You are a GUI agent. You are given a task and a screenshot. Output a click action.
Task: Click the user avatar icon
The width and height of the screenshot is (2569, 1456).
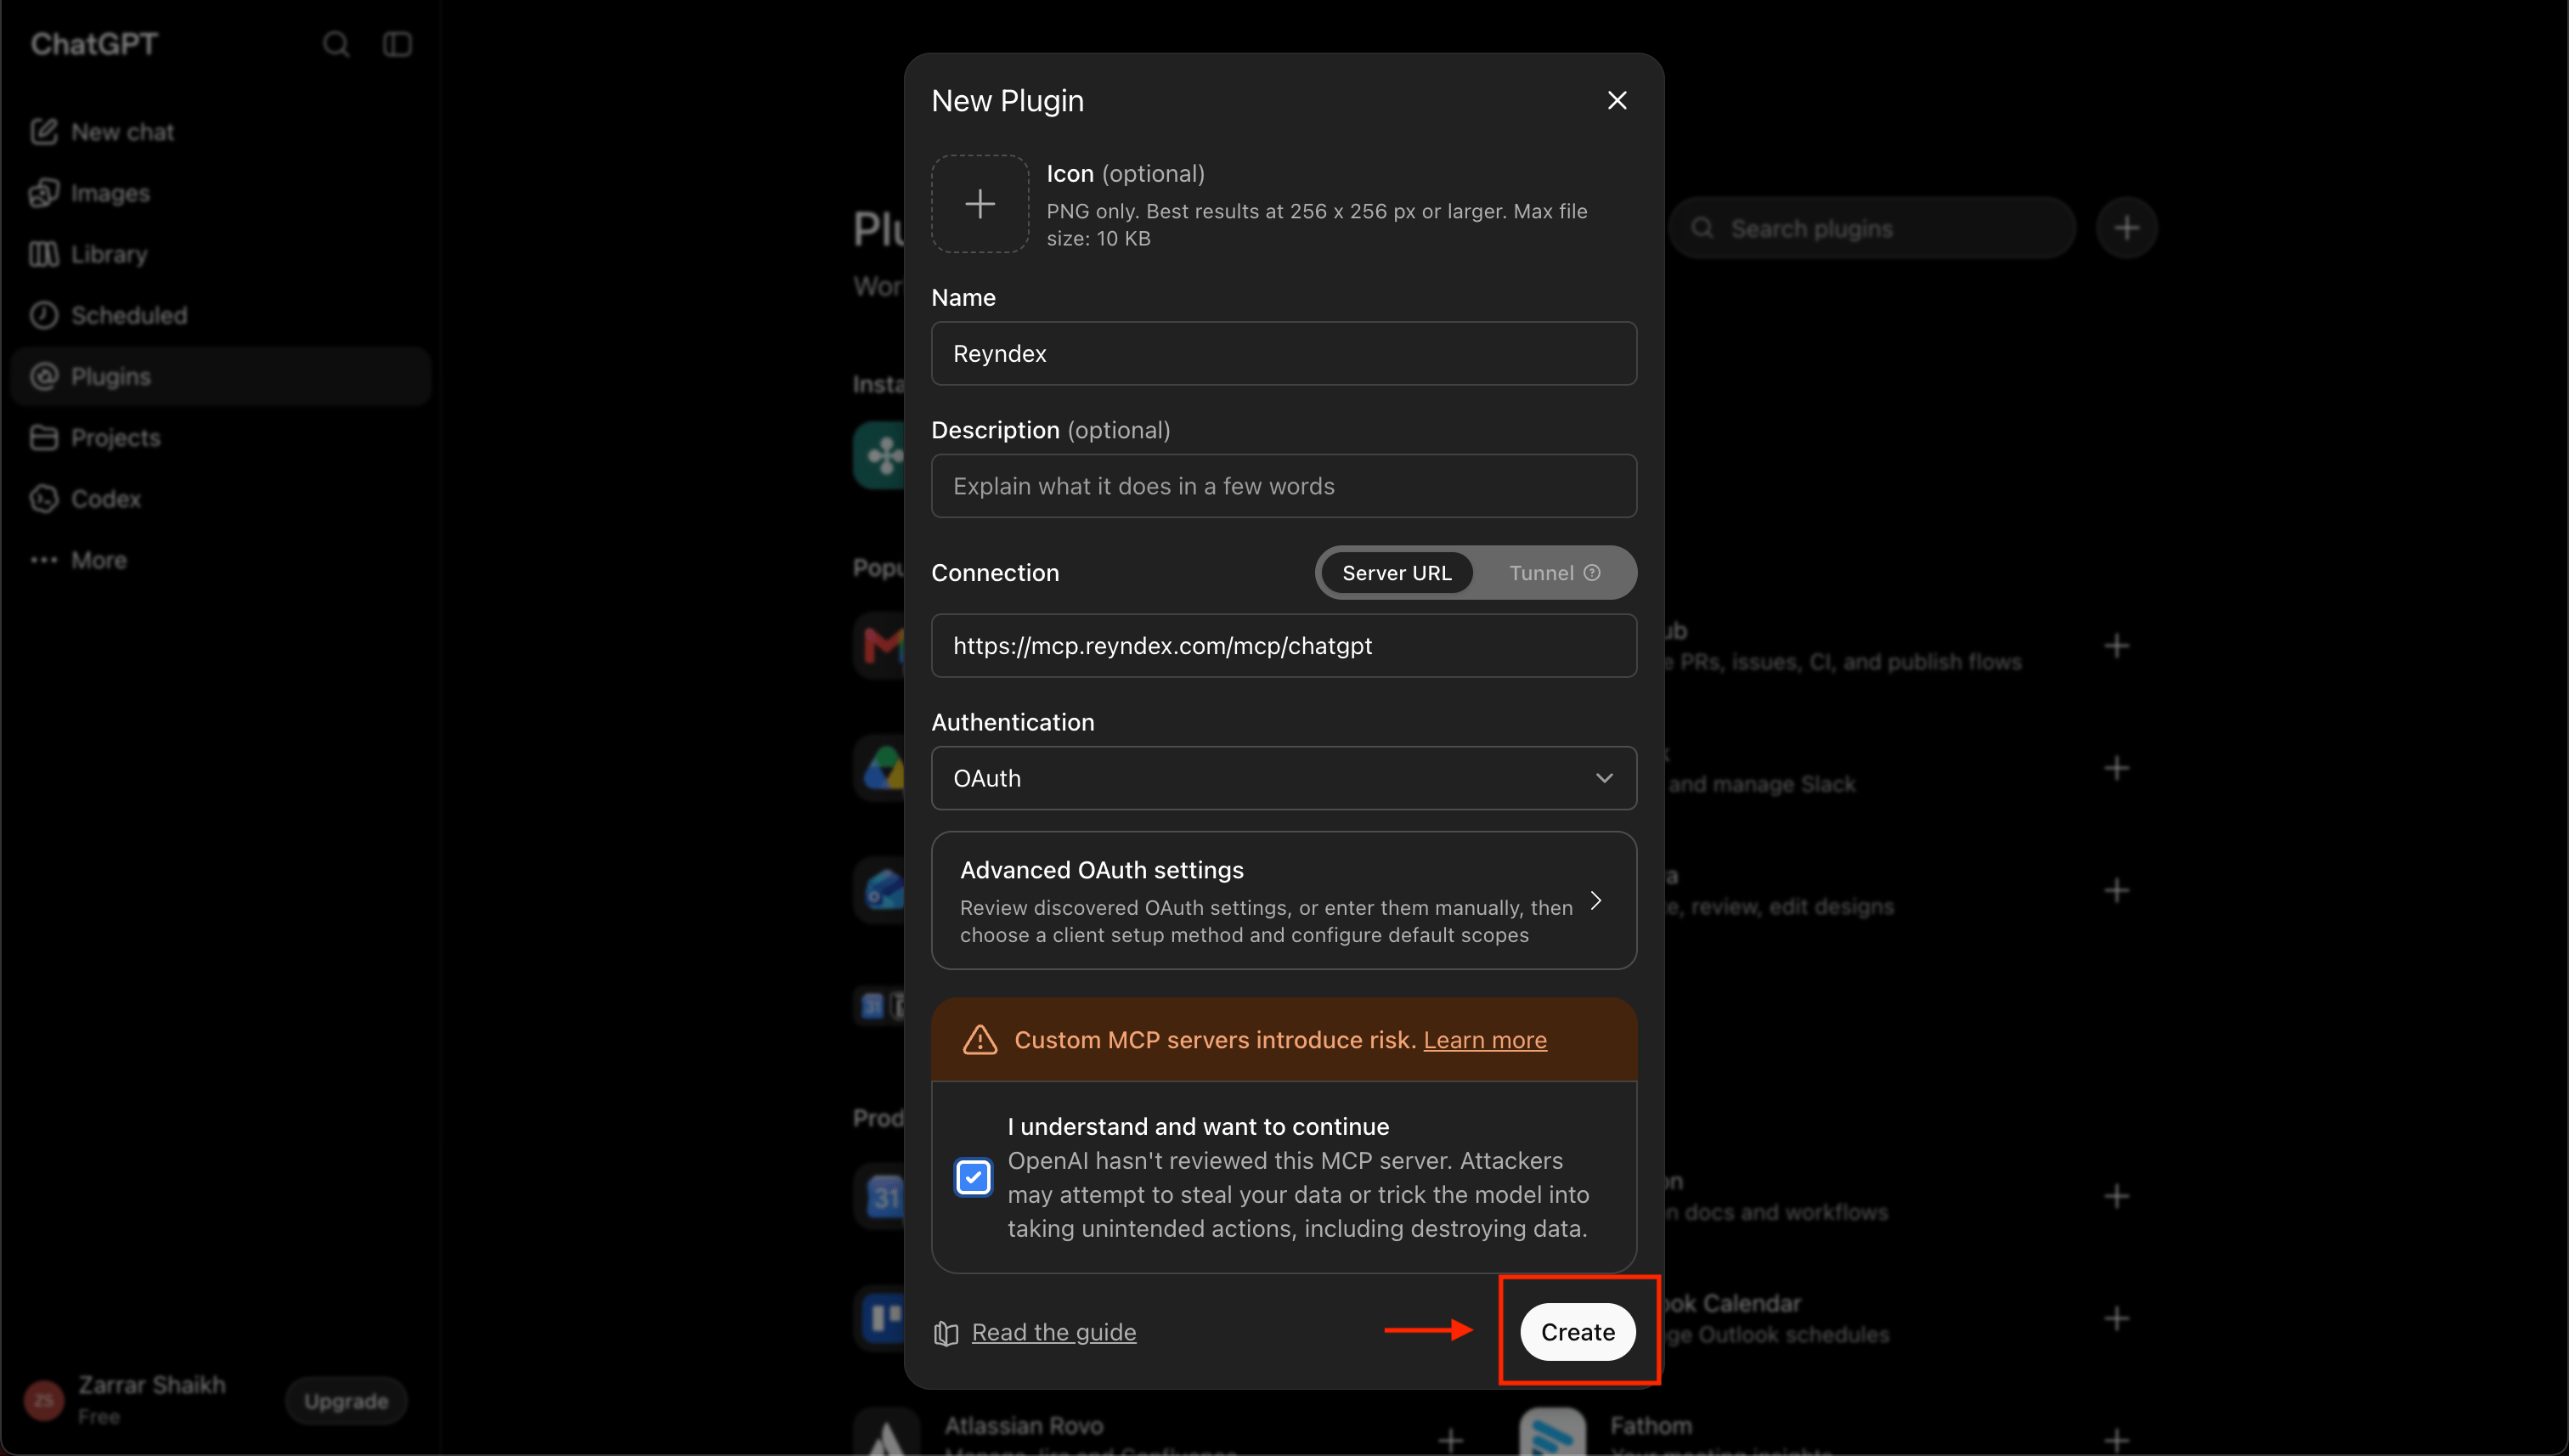click(44, 1400)
